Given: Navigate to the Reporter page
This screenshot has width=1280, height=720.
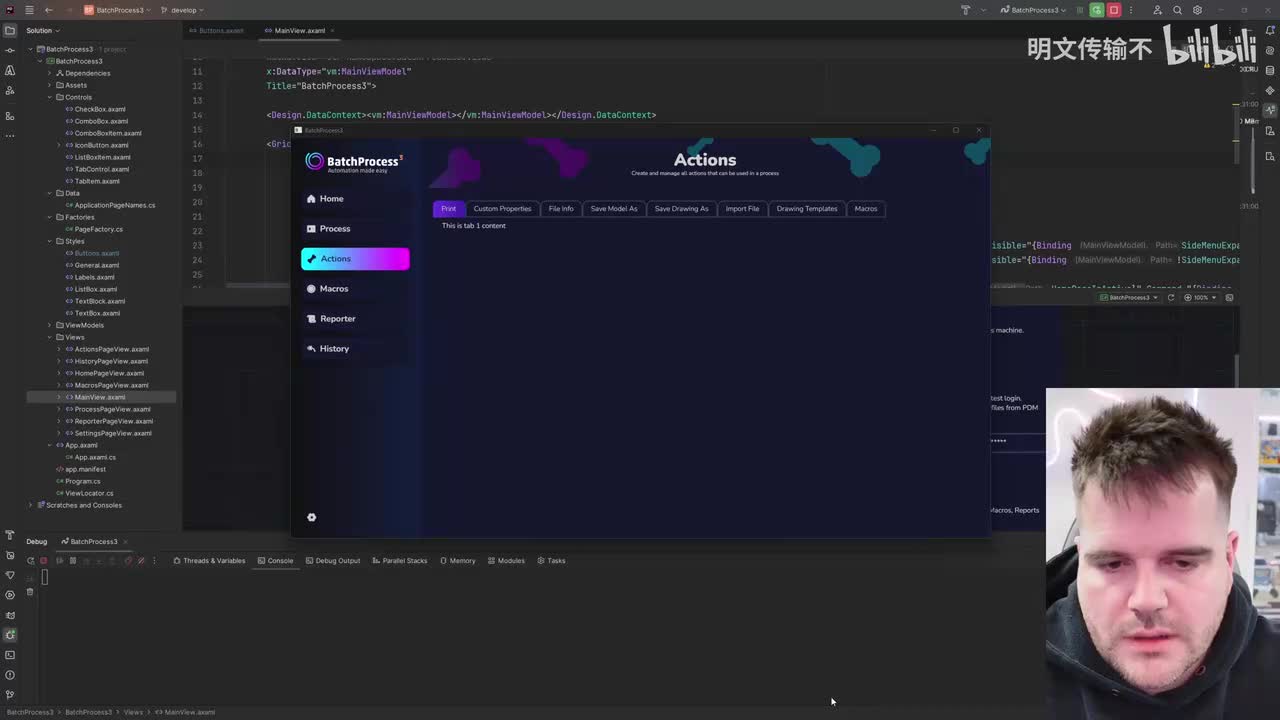Looking at the screenshot, I should 355,319.
